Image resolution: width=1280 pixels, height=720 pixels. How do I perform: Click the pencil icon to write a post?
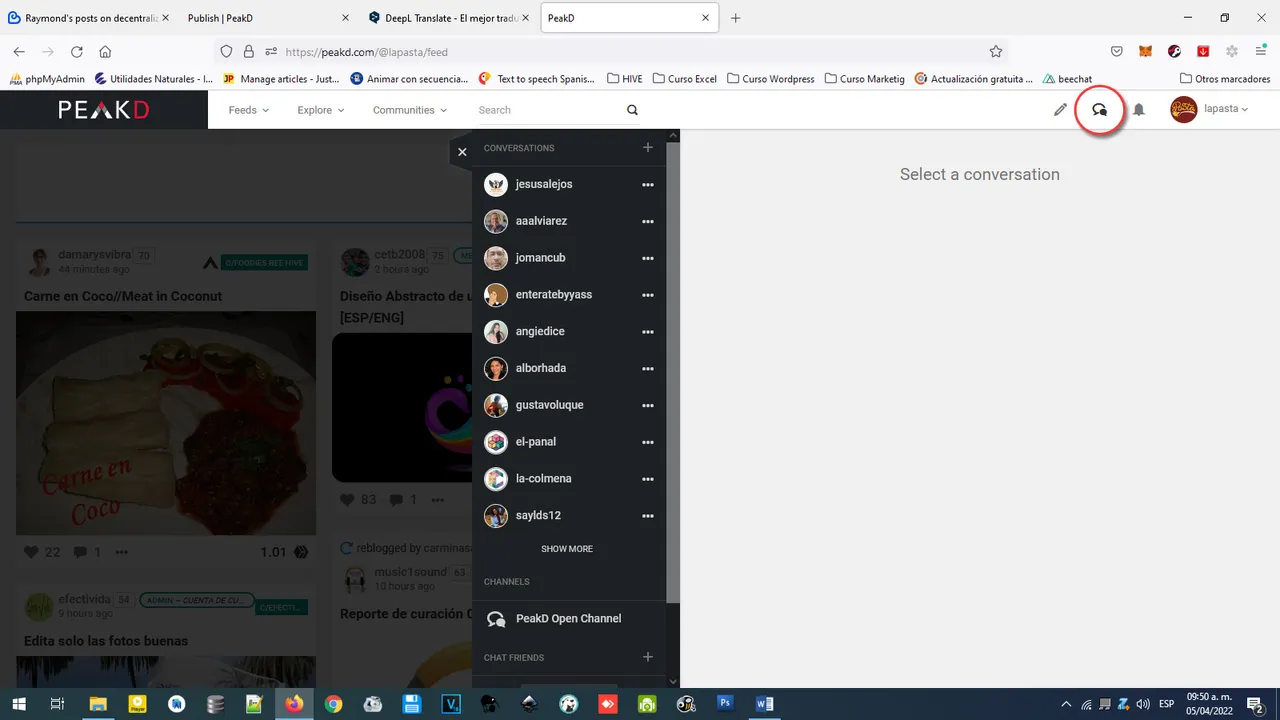[1060, 110]
